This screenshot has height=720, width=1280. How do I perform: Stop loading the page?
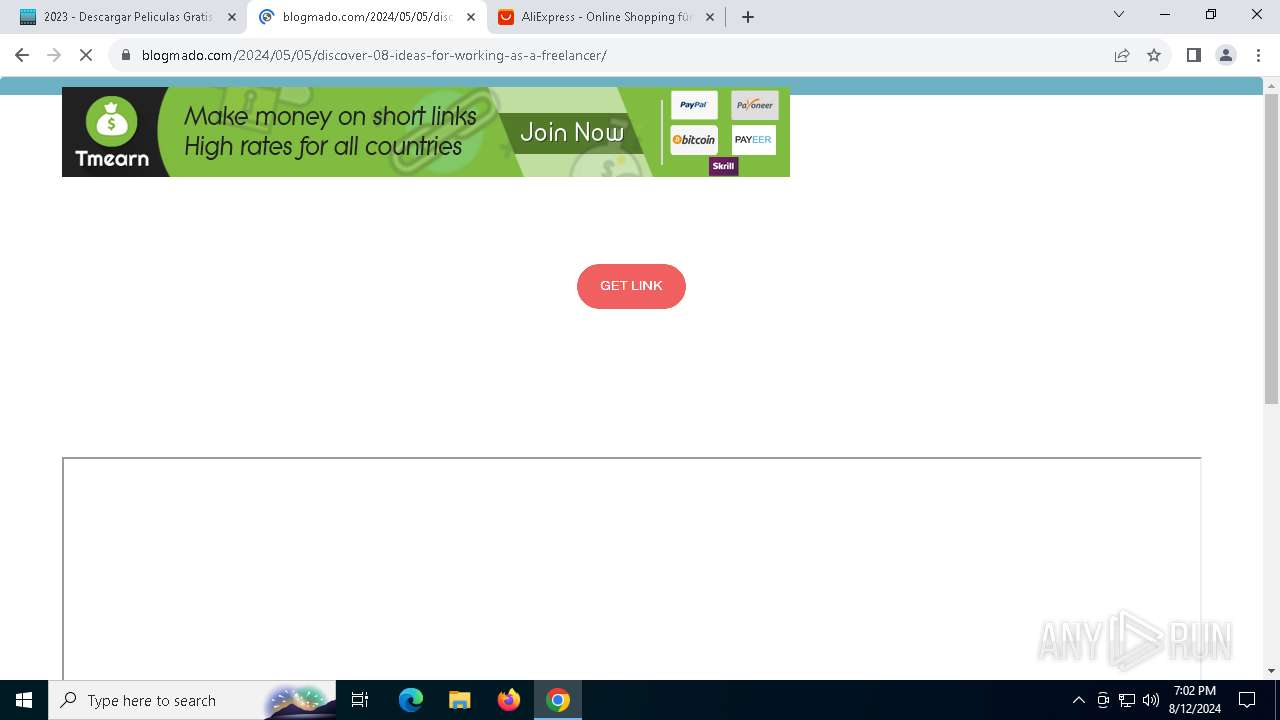86,55
